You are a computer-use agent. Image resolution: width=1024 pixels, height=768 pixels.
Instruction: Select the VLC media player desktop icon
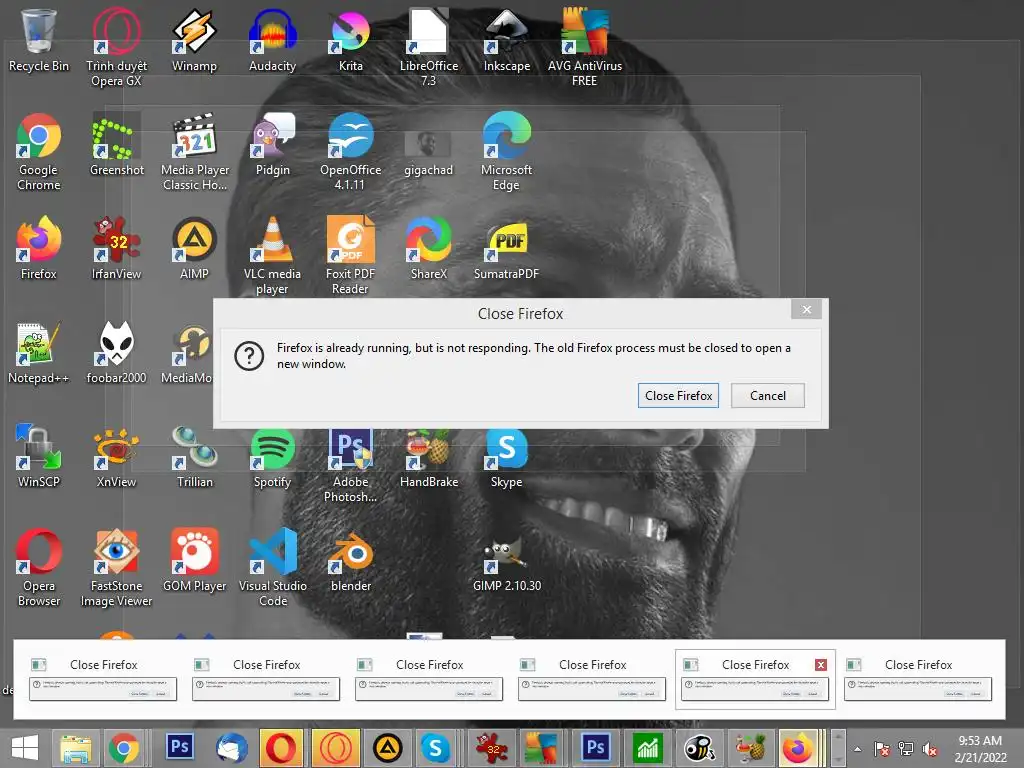click(272, 255)
